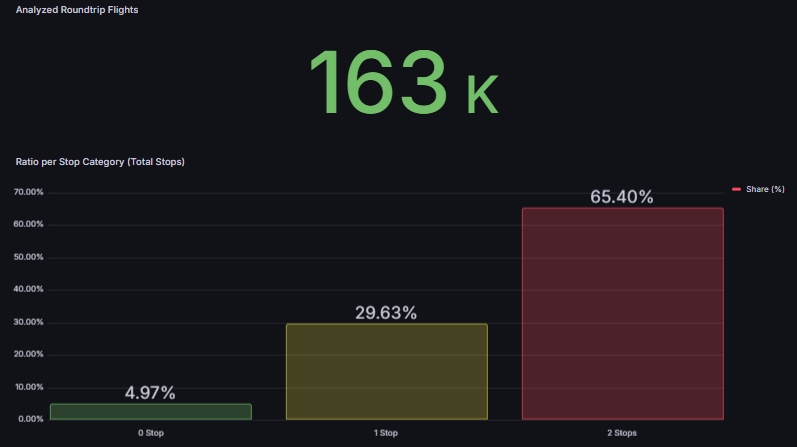Screen dimensions: 797x447
Task: Click the red Share (%) legend color swatch
Action: 737,189
